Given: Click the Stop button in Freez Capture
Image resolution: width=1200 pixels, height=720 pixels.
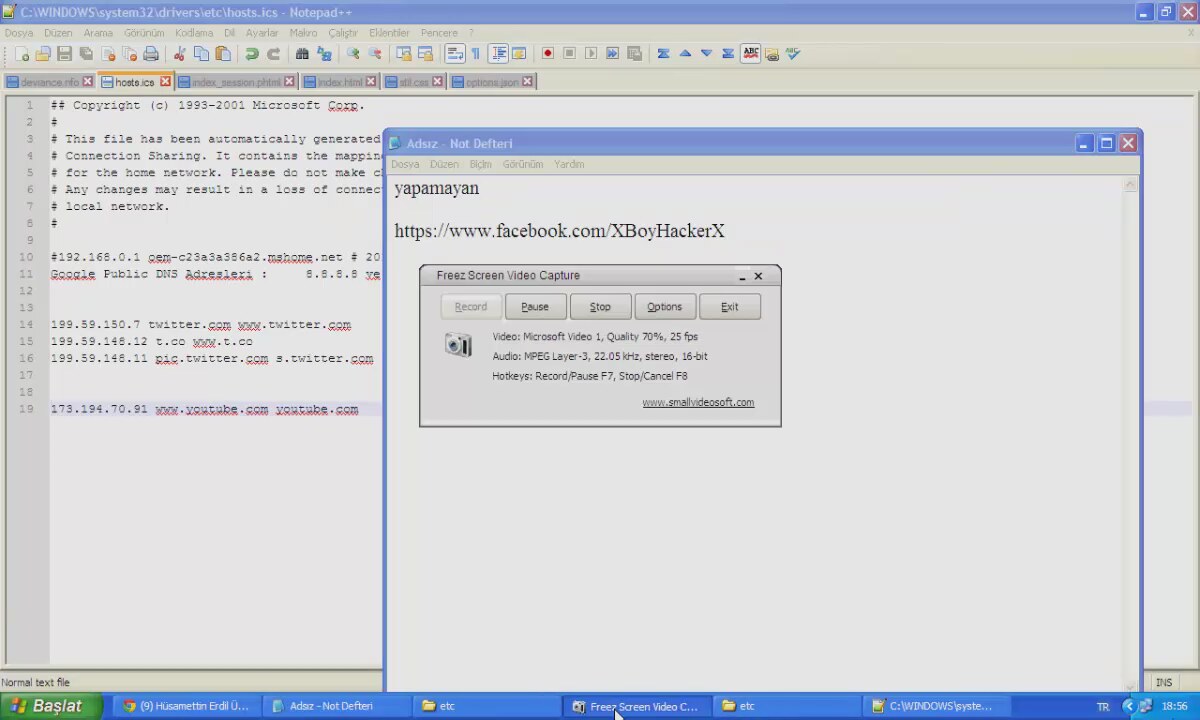Looking at the screenshot, I should point(600,307).
